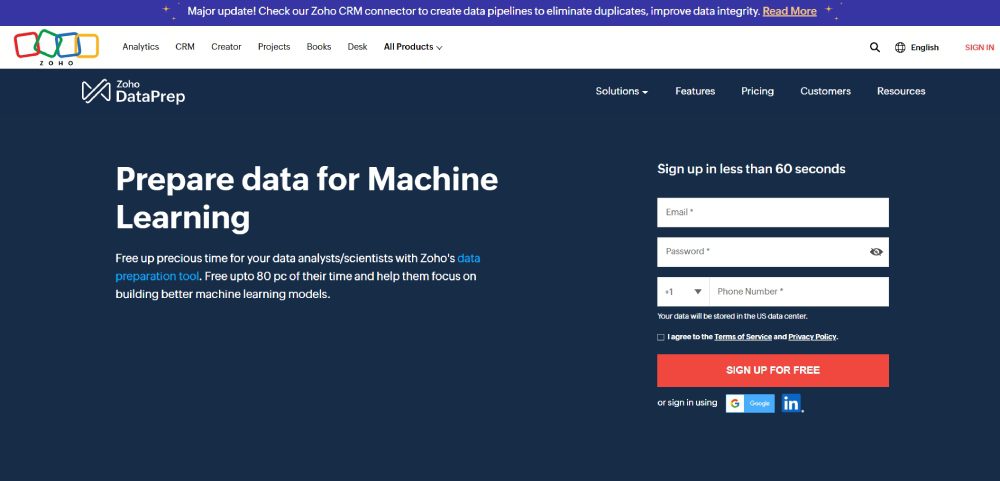Click the Phone Number input field
The width and height of the screenshot is (1000, 481).
pos(799,292)
